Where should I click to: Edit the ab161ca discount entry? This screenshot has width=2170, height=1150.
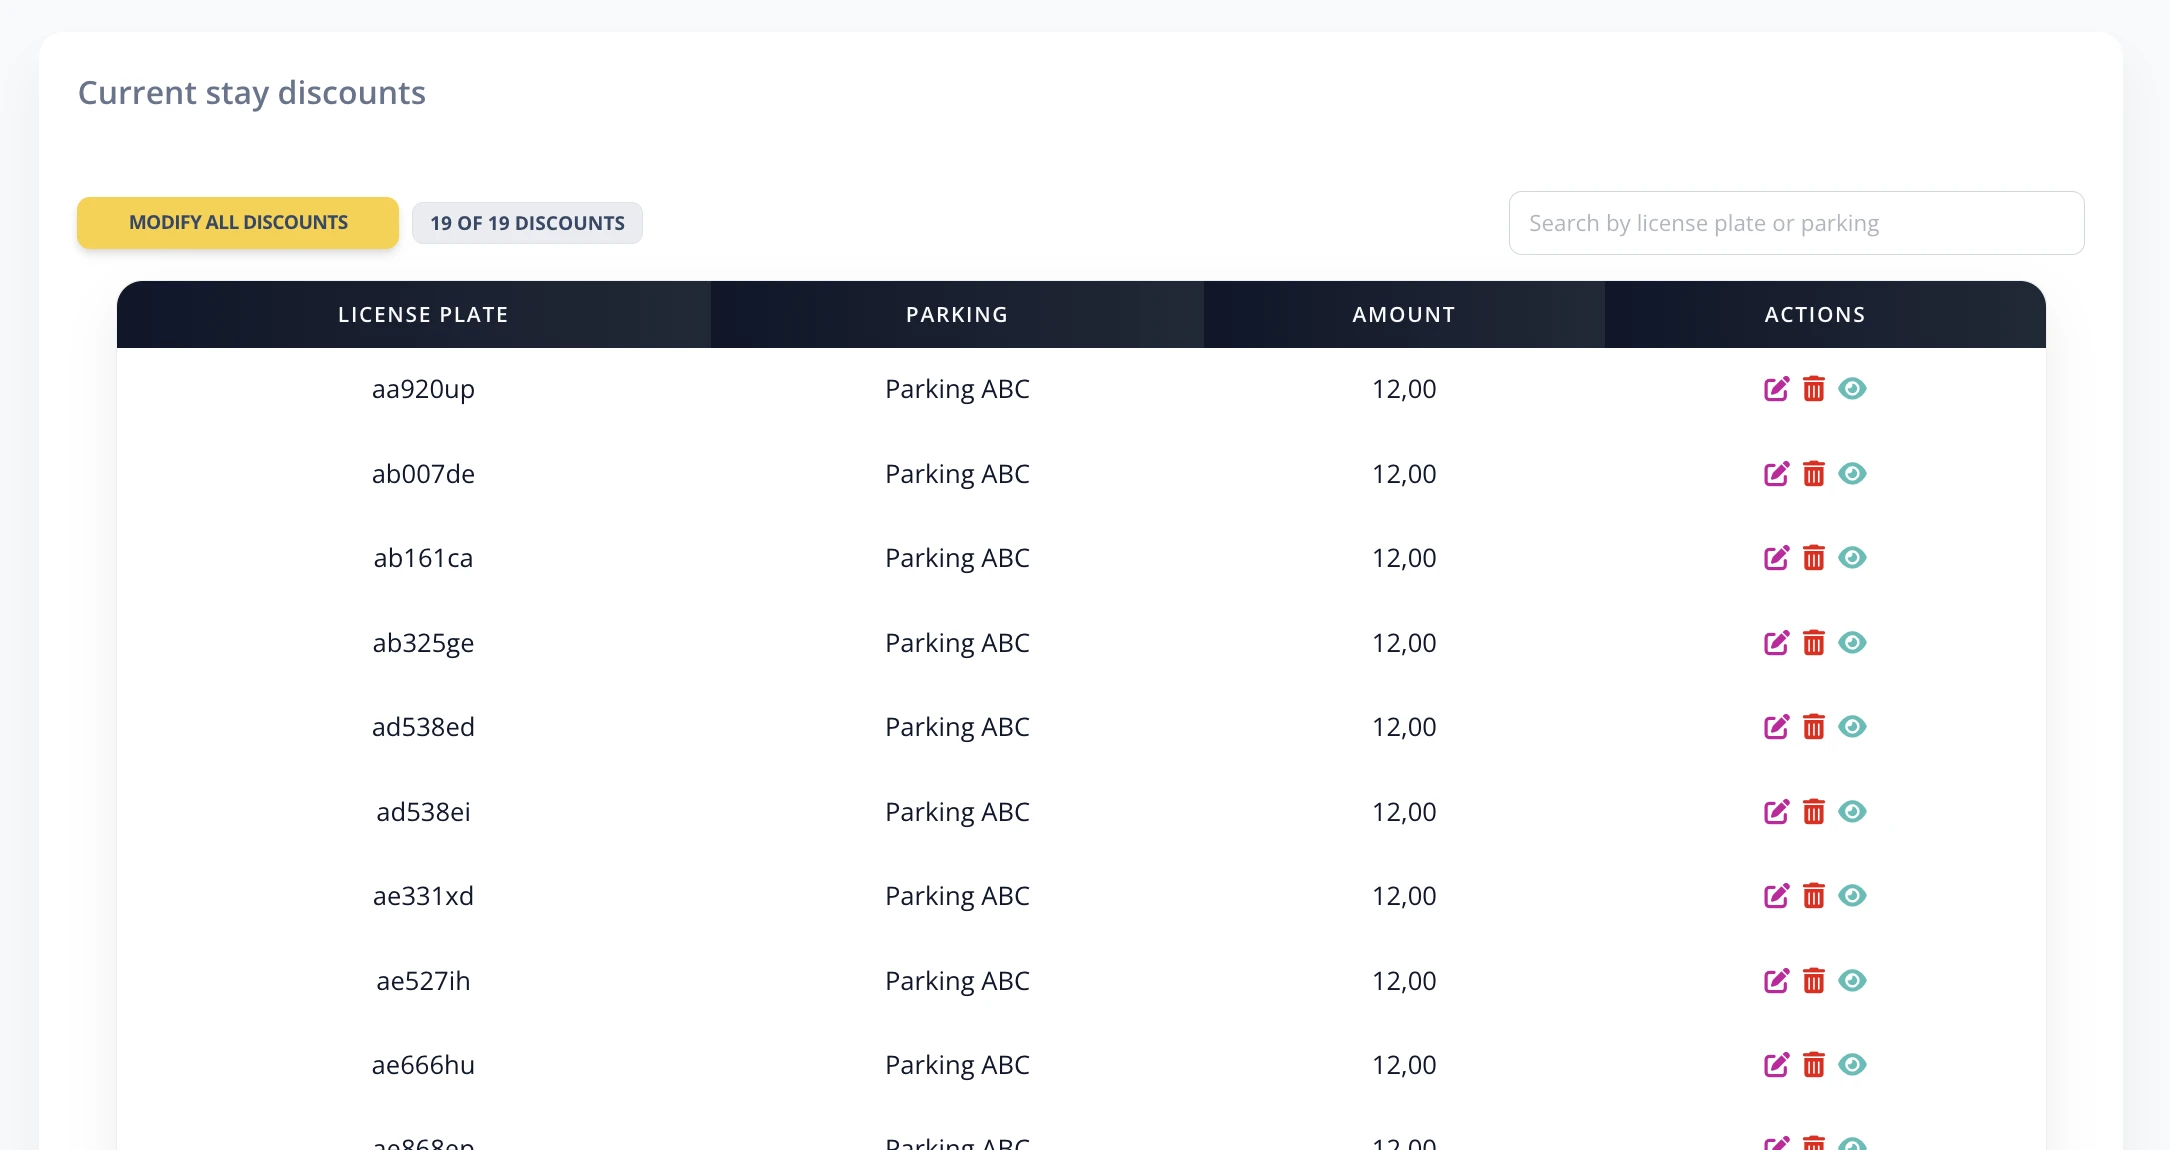1776,558
